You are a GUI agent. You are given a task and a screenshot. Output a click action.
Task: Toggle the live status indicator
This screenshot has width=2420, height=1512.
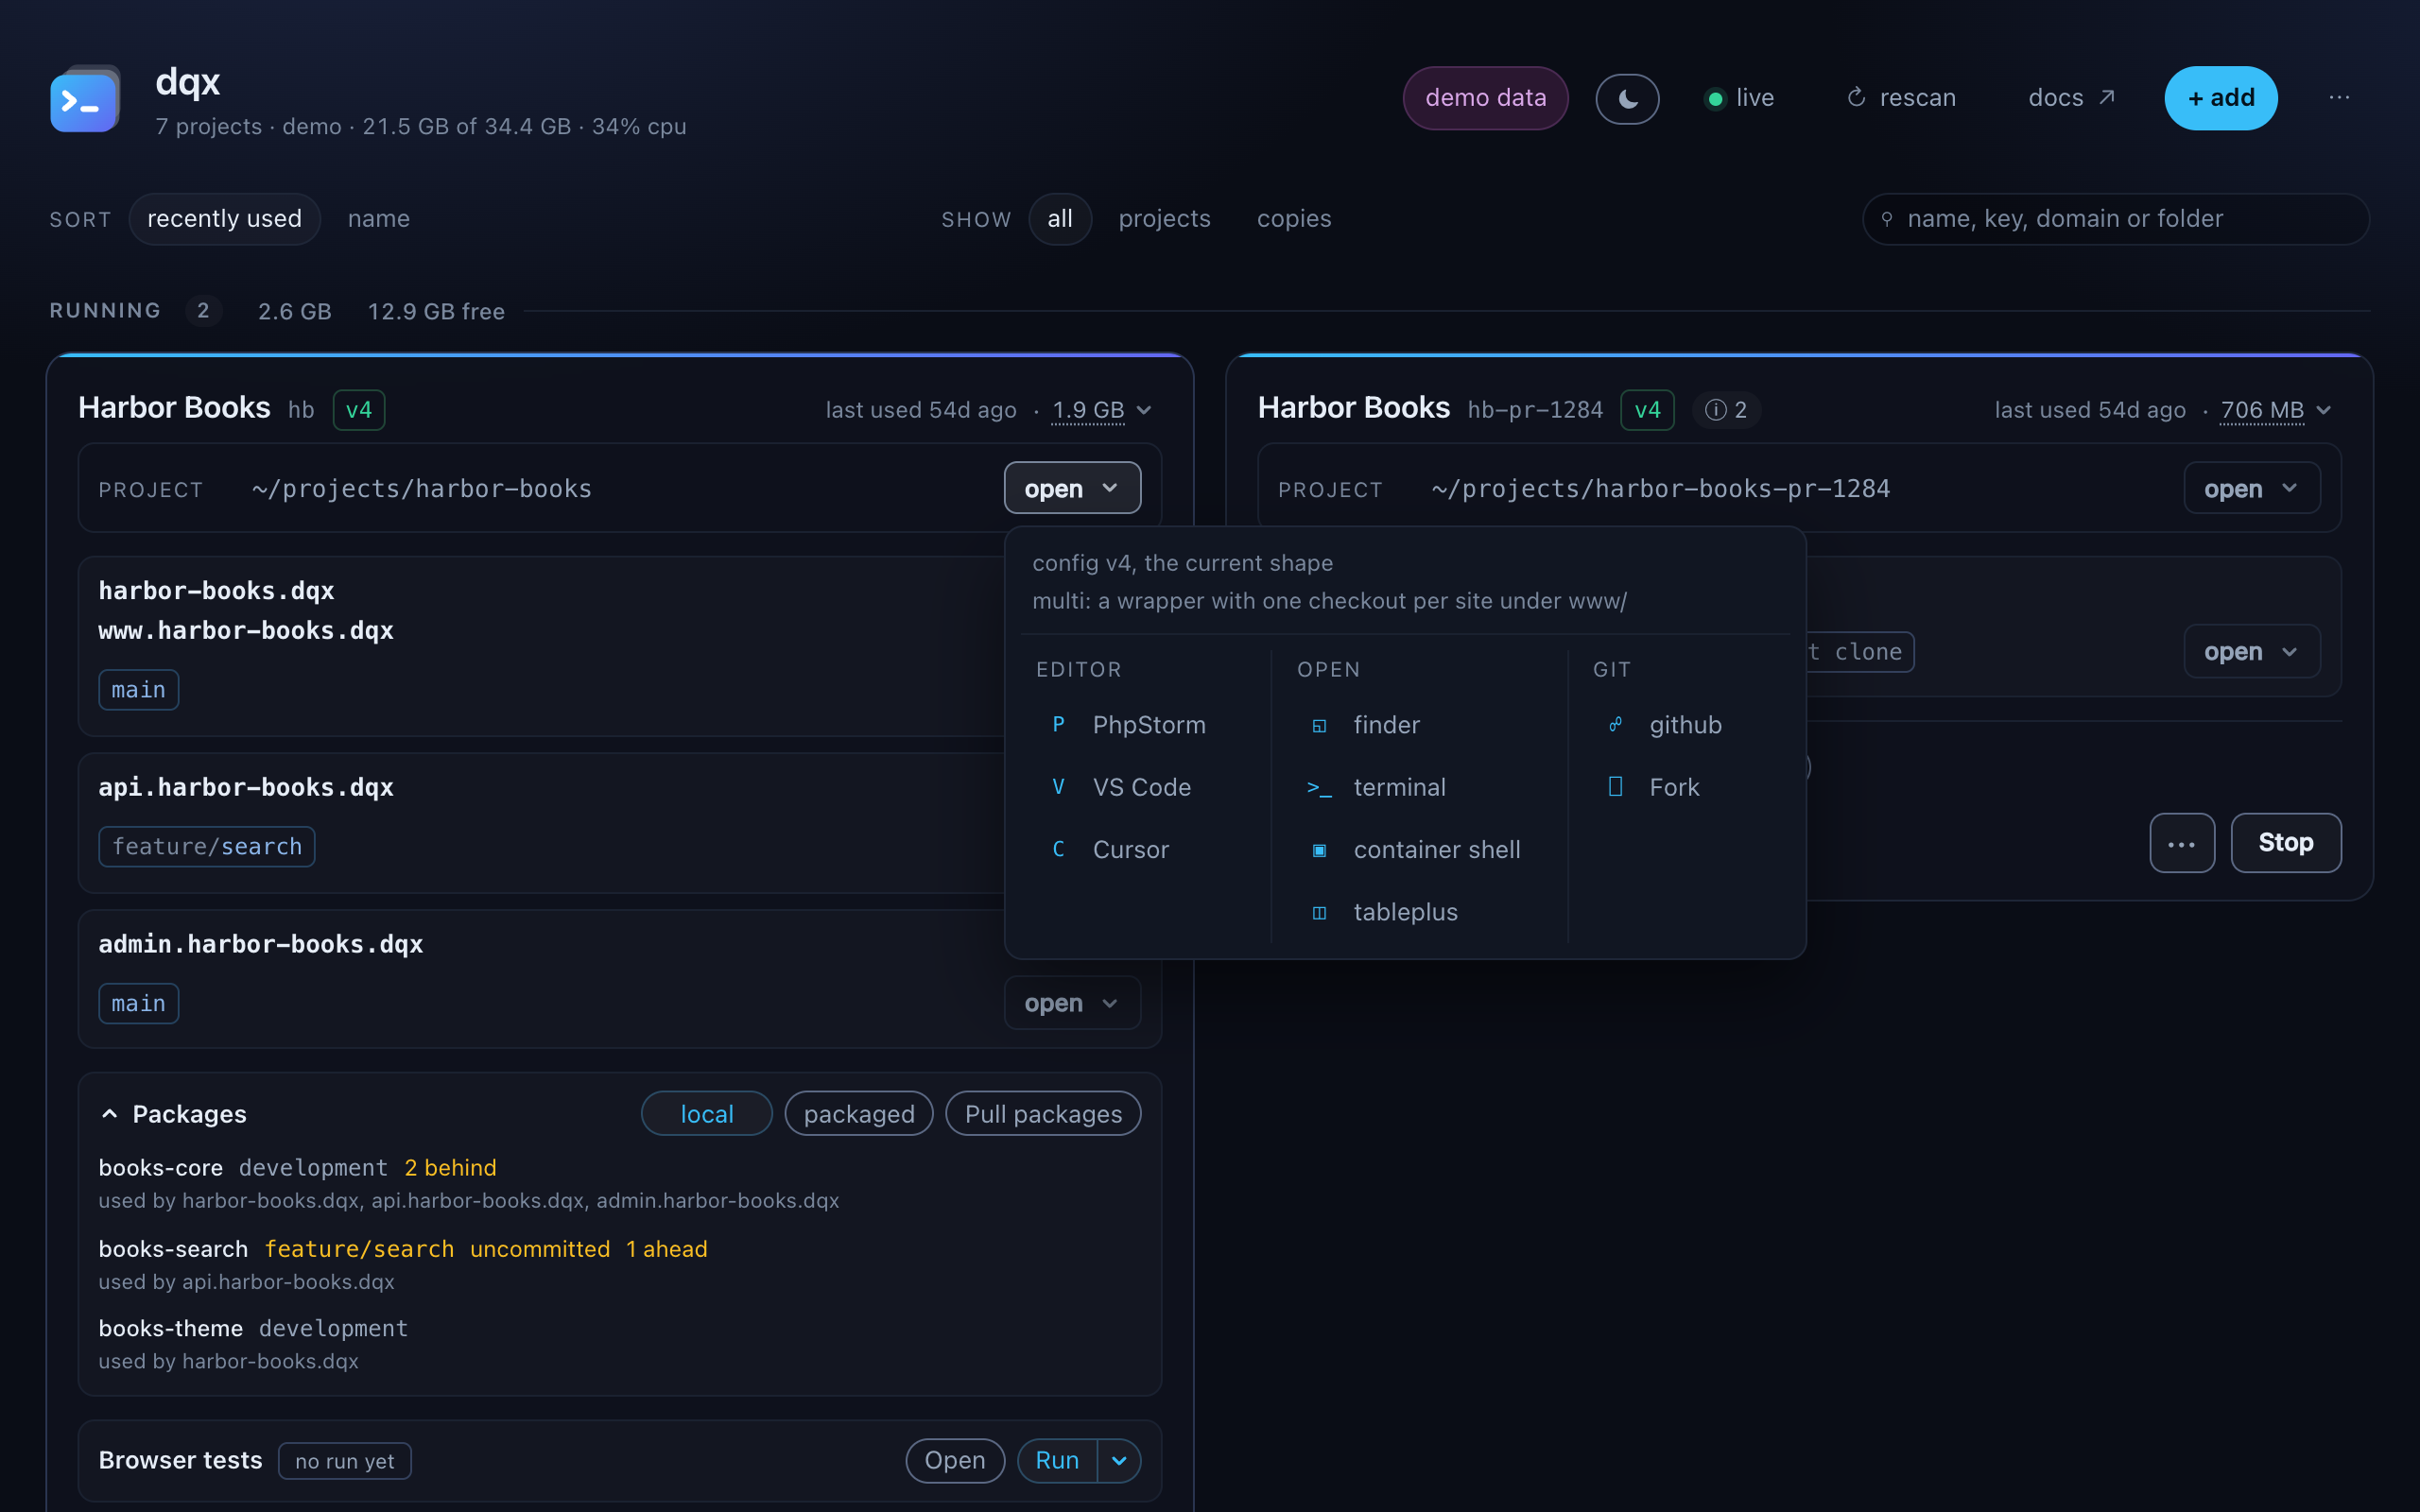coord(1740,98)
